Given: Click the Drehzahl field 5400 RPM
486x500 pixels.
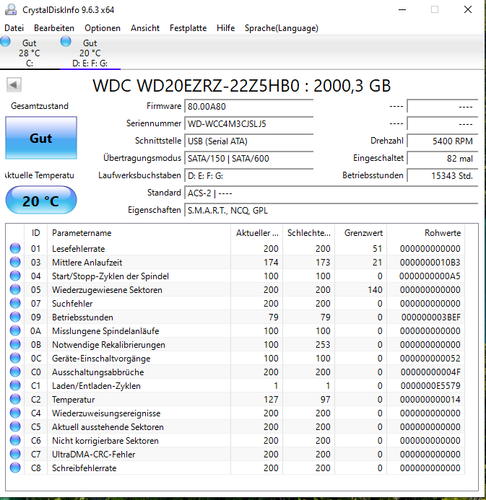Looking at the screenshot, I should (x=442, y=141).
